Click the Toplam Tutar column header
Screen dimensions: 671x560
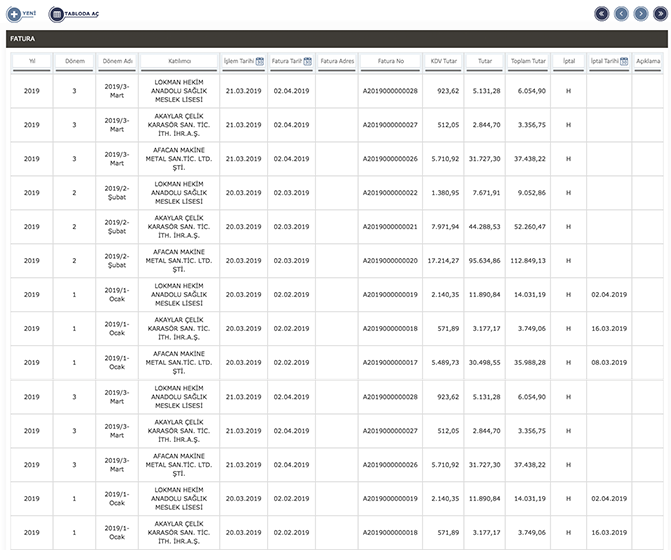click(528, 61)
